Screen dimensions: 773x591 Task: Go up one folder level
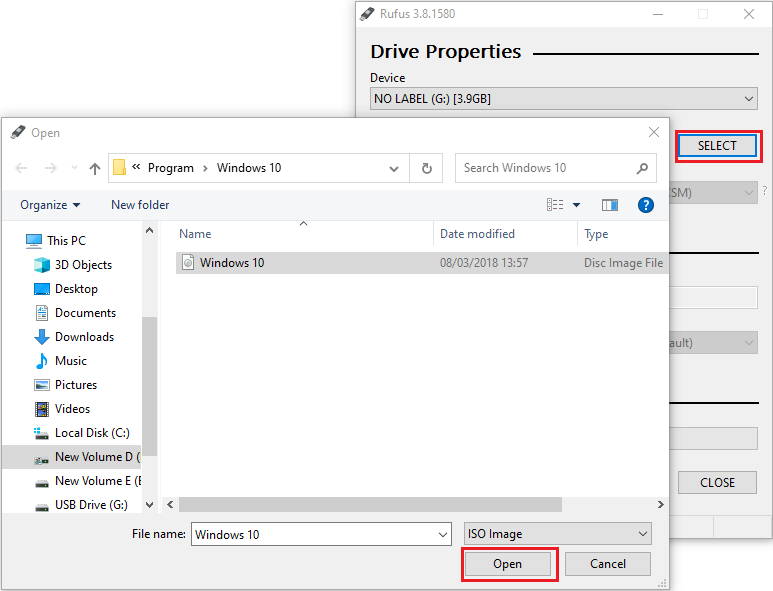click(95, 169)
